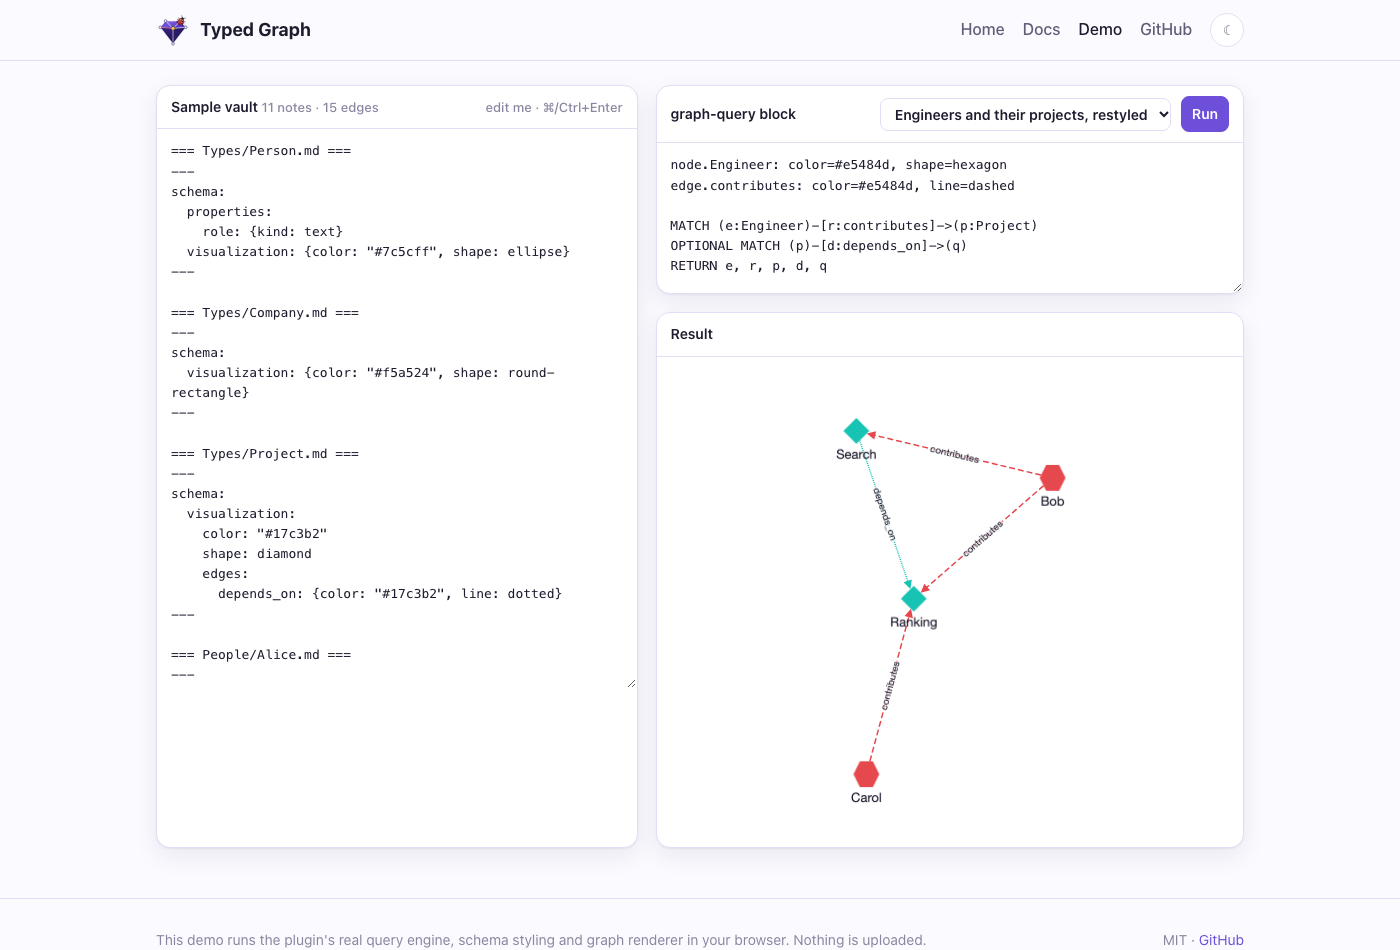1400x950 pixels.
Task: Click the '11 notes · 15 edges' count text
Action: click(x=320, y=108)
